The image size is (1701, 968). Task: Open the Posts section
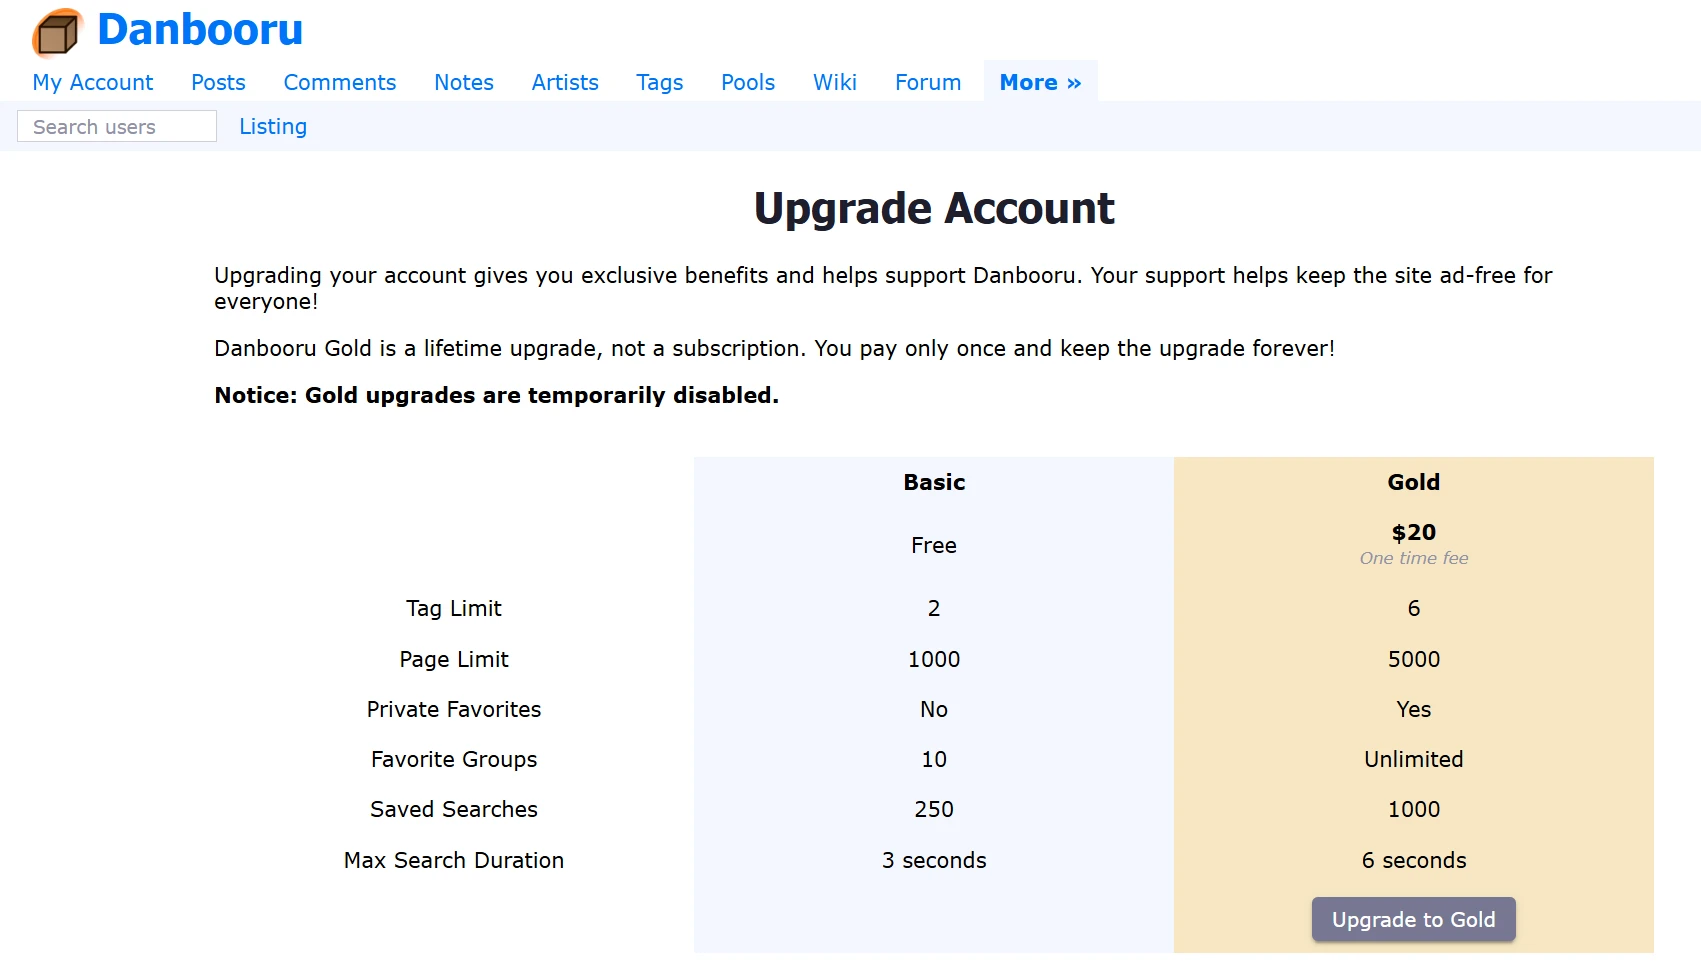[x=218, y=82]
